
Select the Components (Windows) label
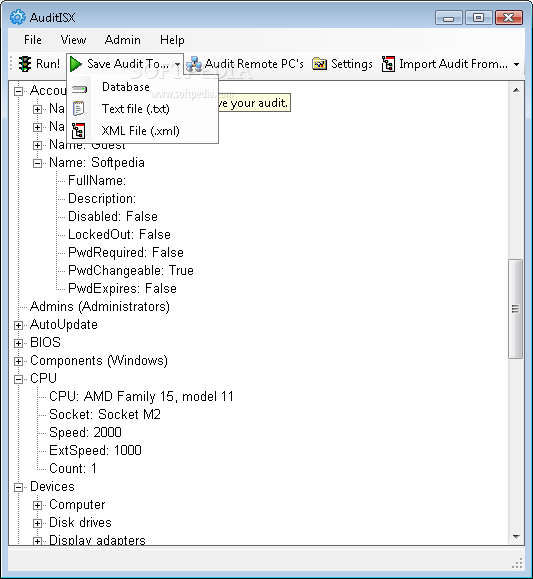99,361
